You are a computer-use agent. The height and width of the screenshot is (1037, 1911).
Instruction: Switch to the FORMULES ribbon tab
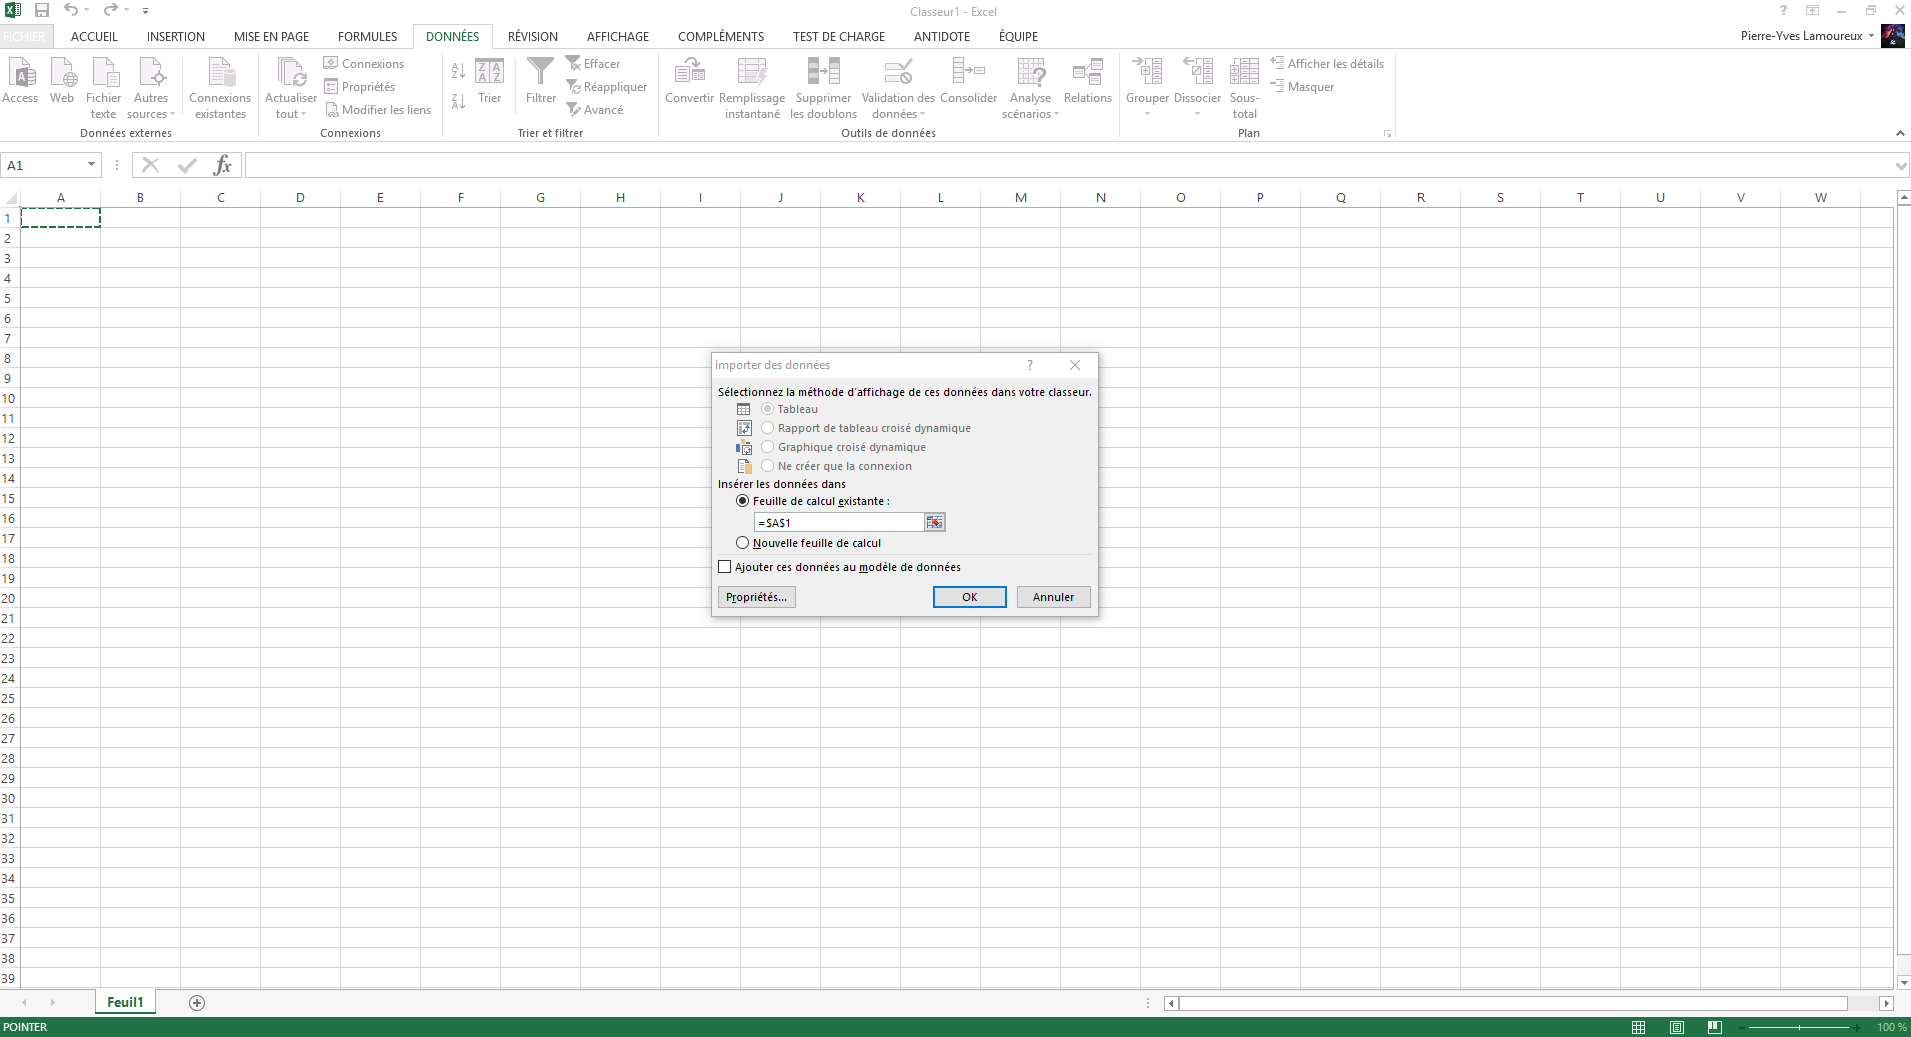(367, 36)
